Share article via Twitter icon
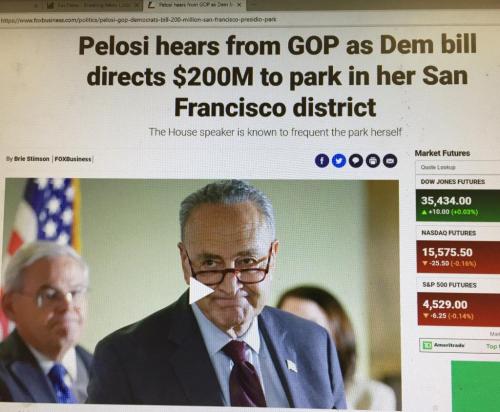 pyautogui.click(x=339, y=161)
